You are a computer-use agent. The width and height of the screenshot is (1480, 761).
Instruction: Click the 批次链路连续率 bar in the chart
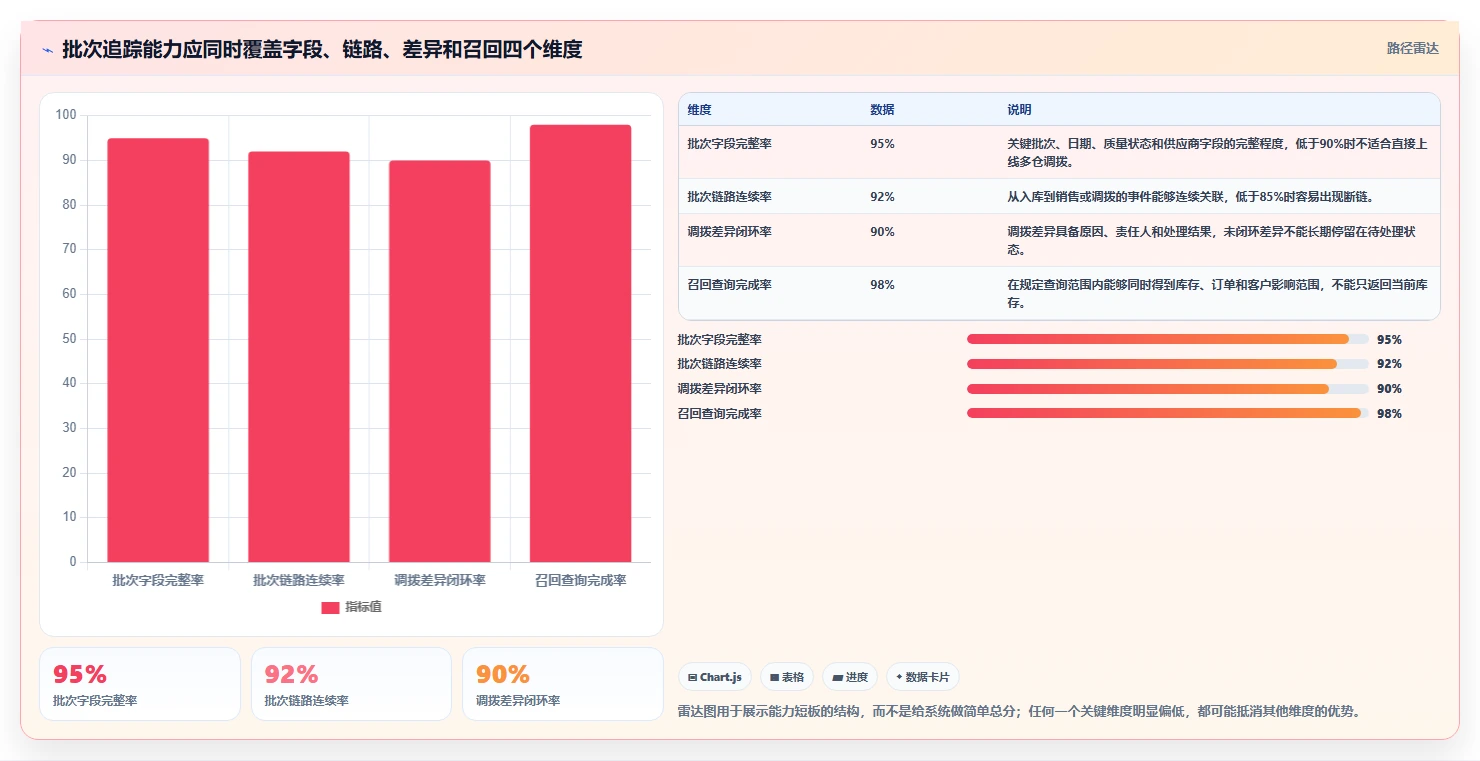[299, 357]
